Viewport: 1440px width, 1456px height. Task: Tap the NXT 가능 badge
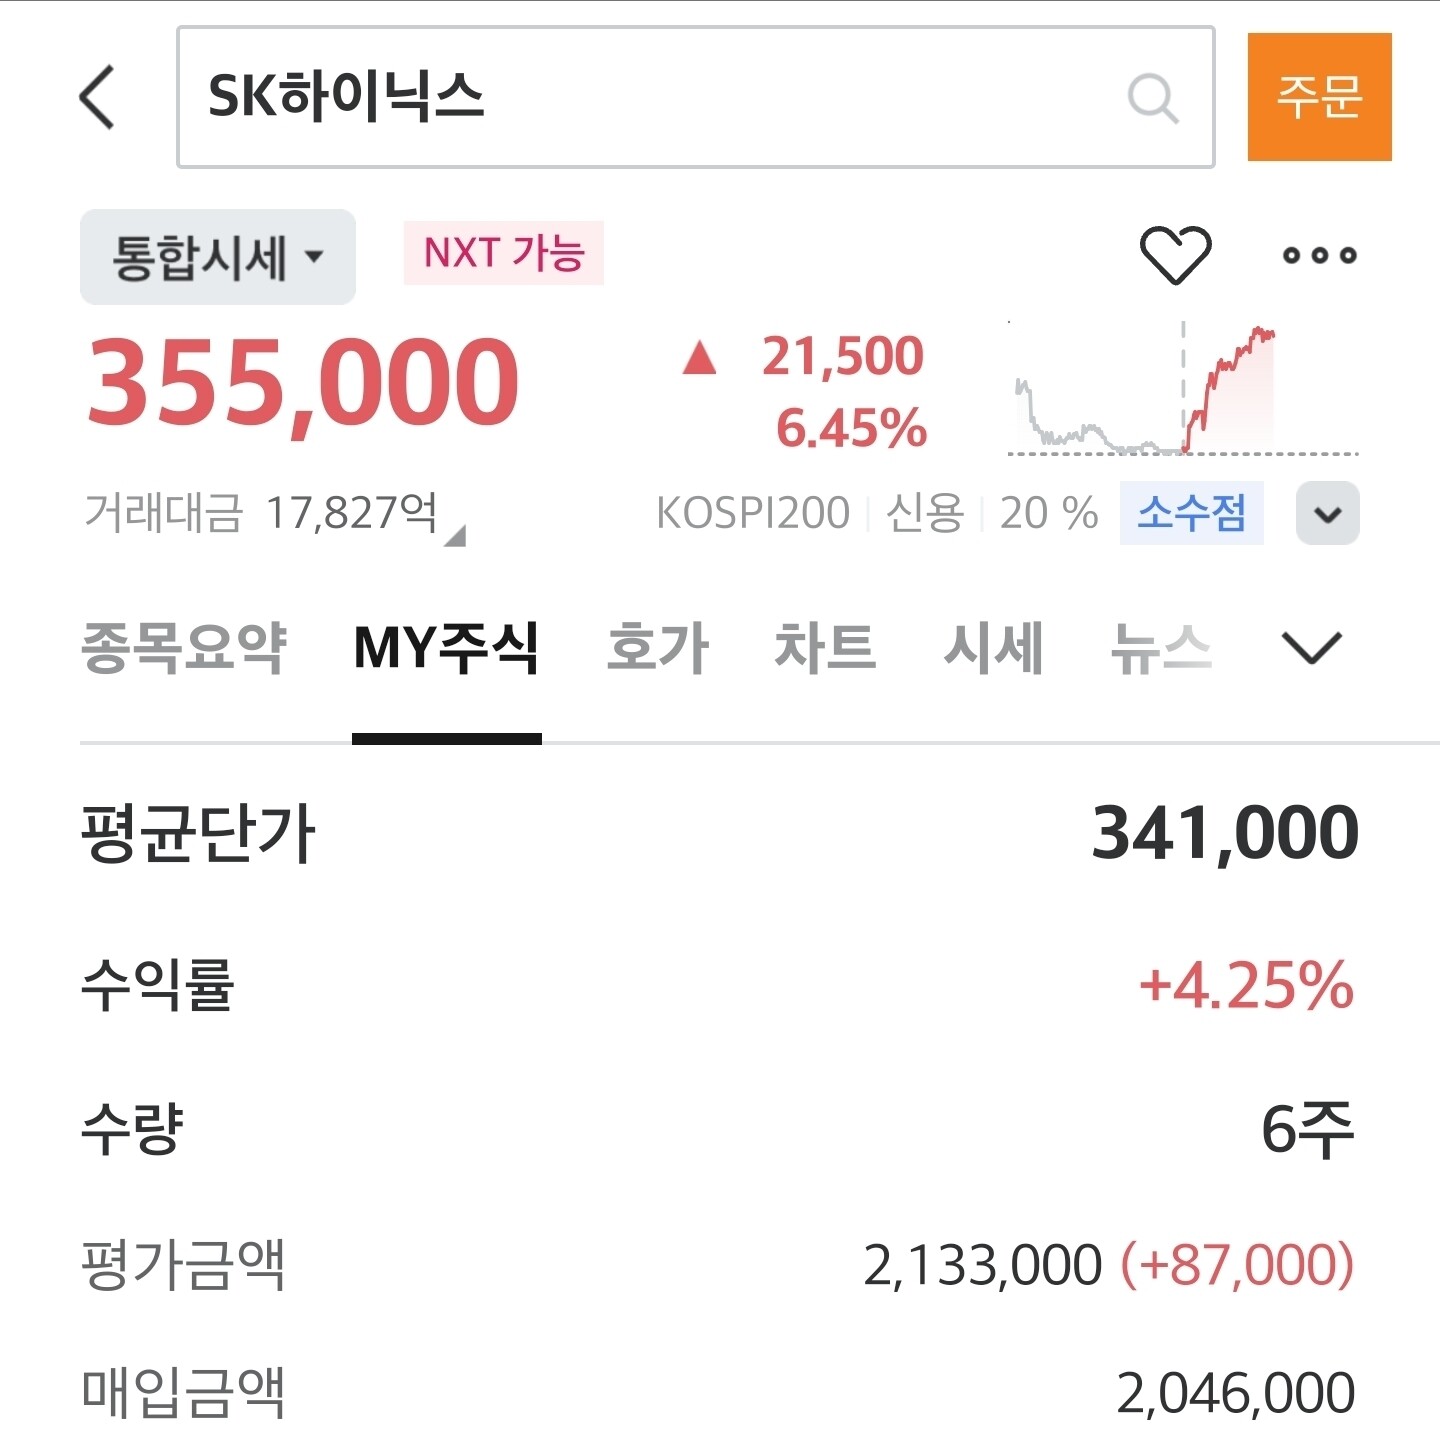[504, 253]
